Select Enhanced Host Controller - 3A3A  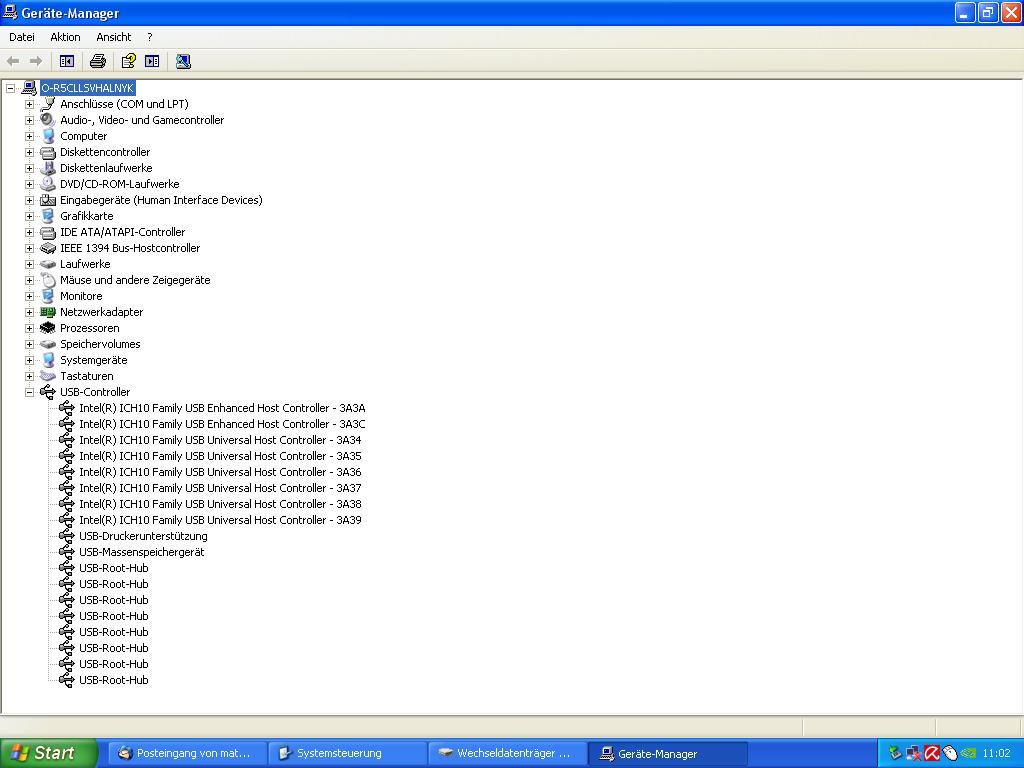[222, 408]
